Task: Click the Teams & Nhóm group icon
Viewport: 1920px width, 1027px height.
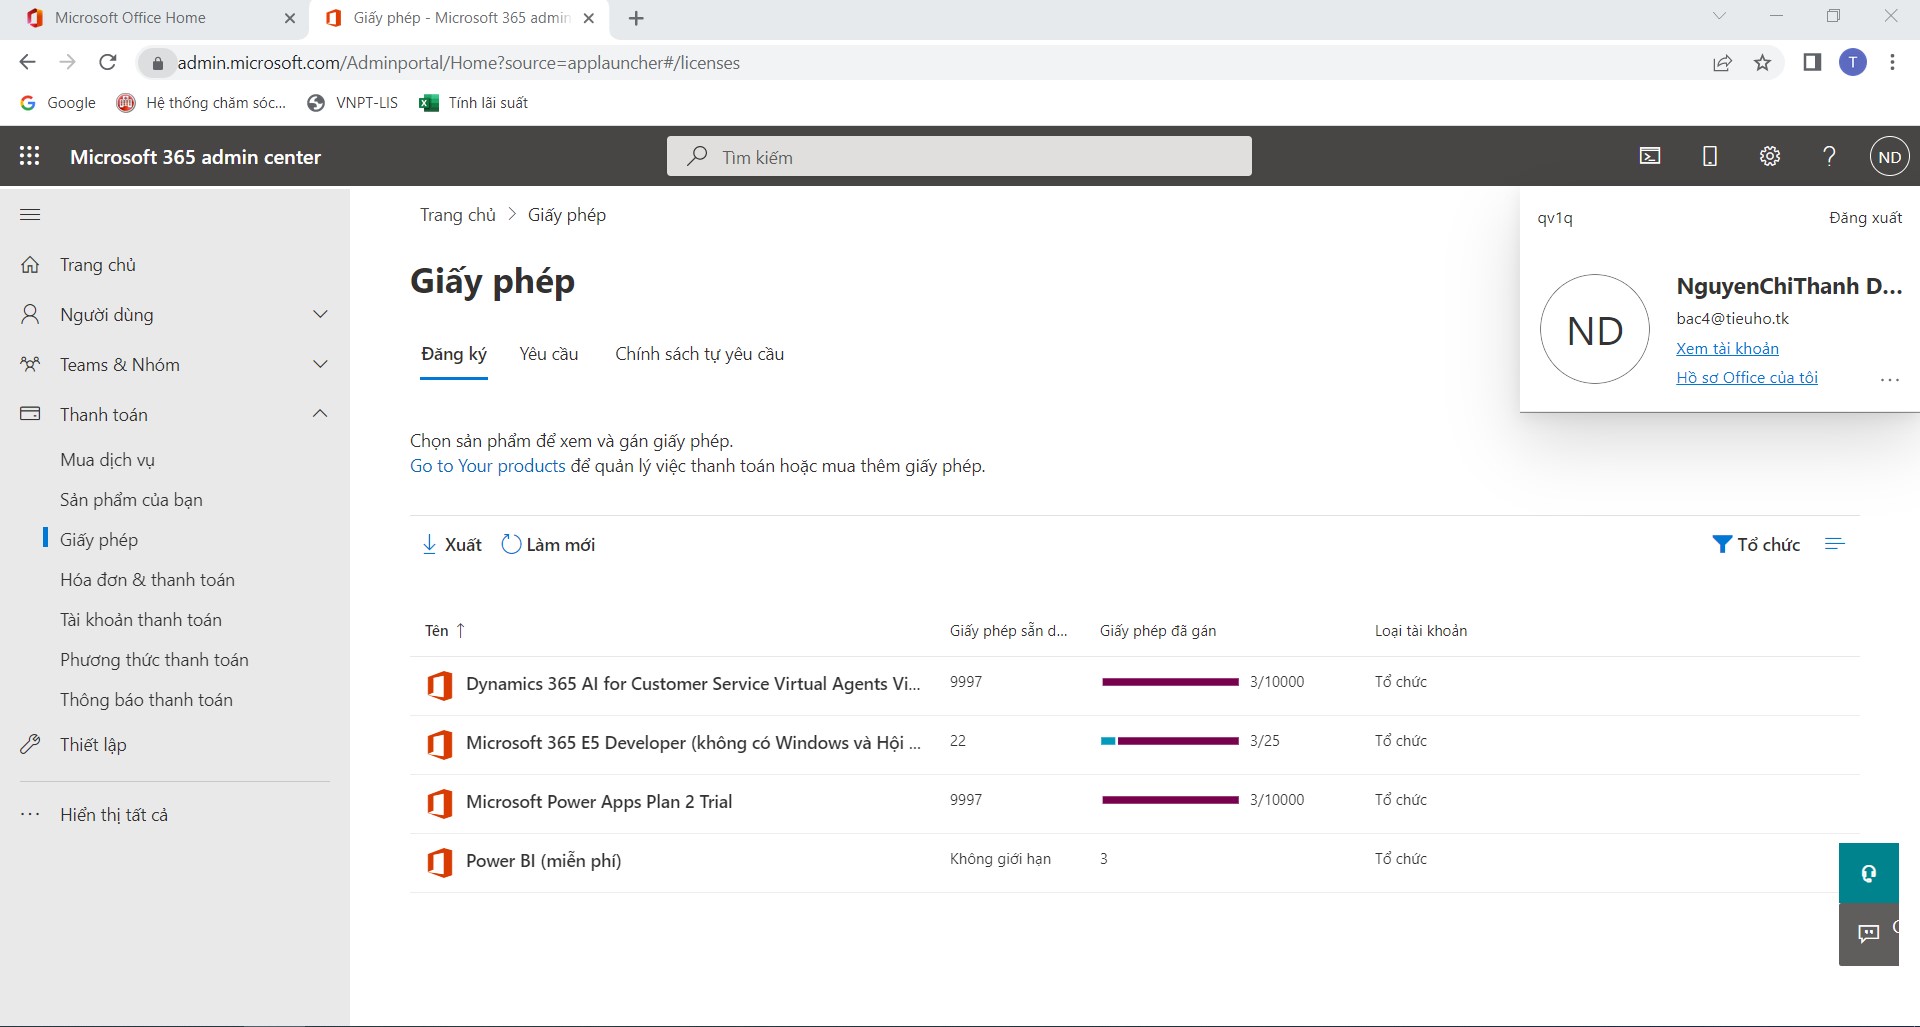Action: [x=30, y=365]
